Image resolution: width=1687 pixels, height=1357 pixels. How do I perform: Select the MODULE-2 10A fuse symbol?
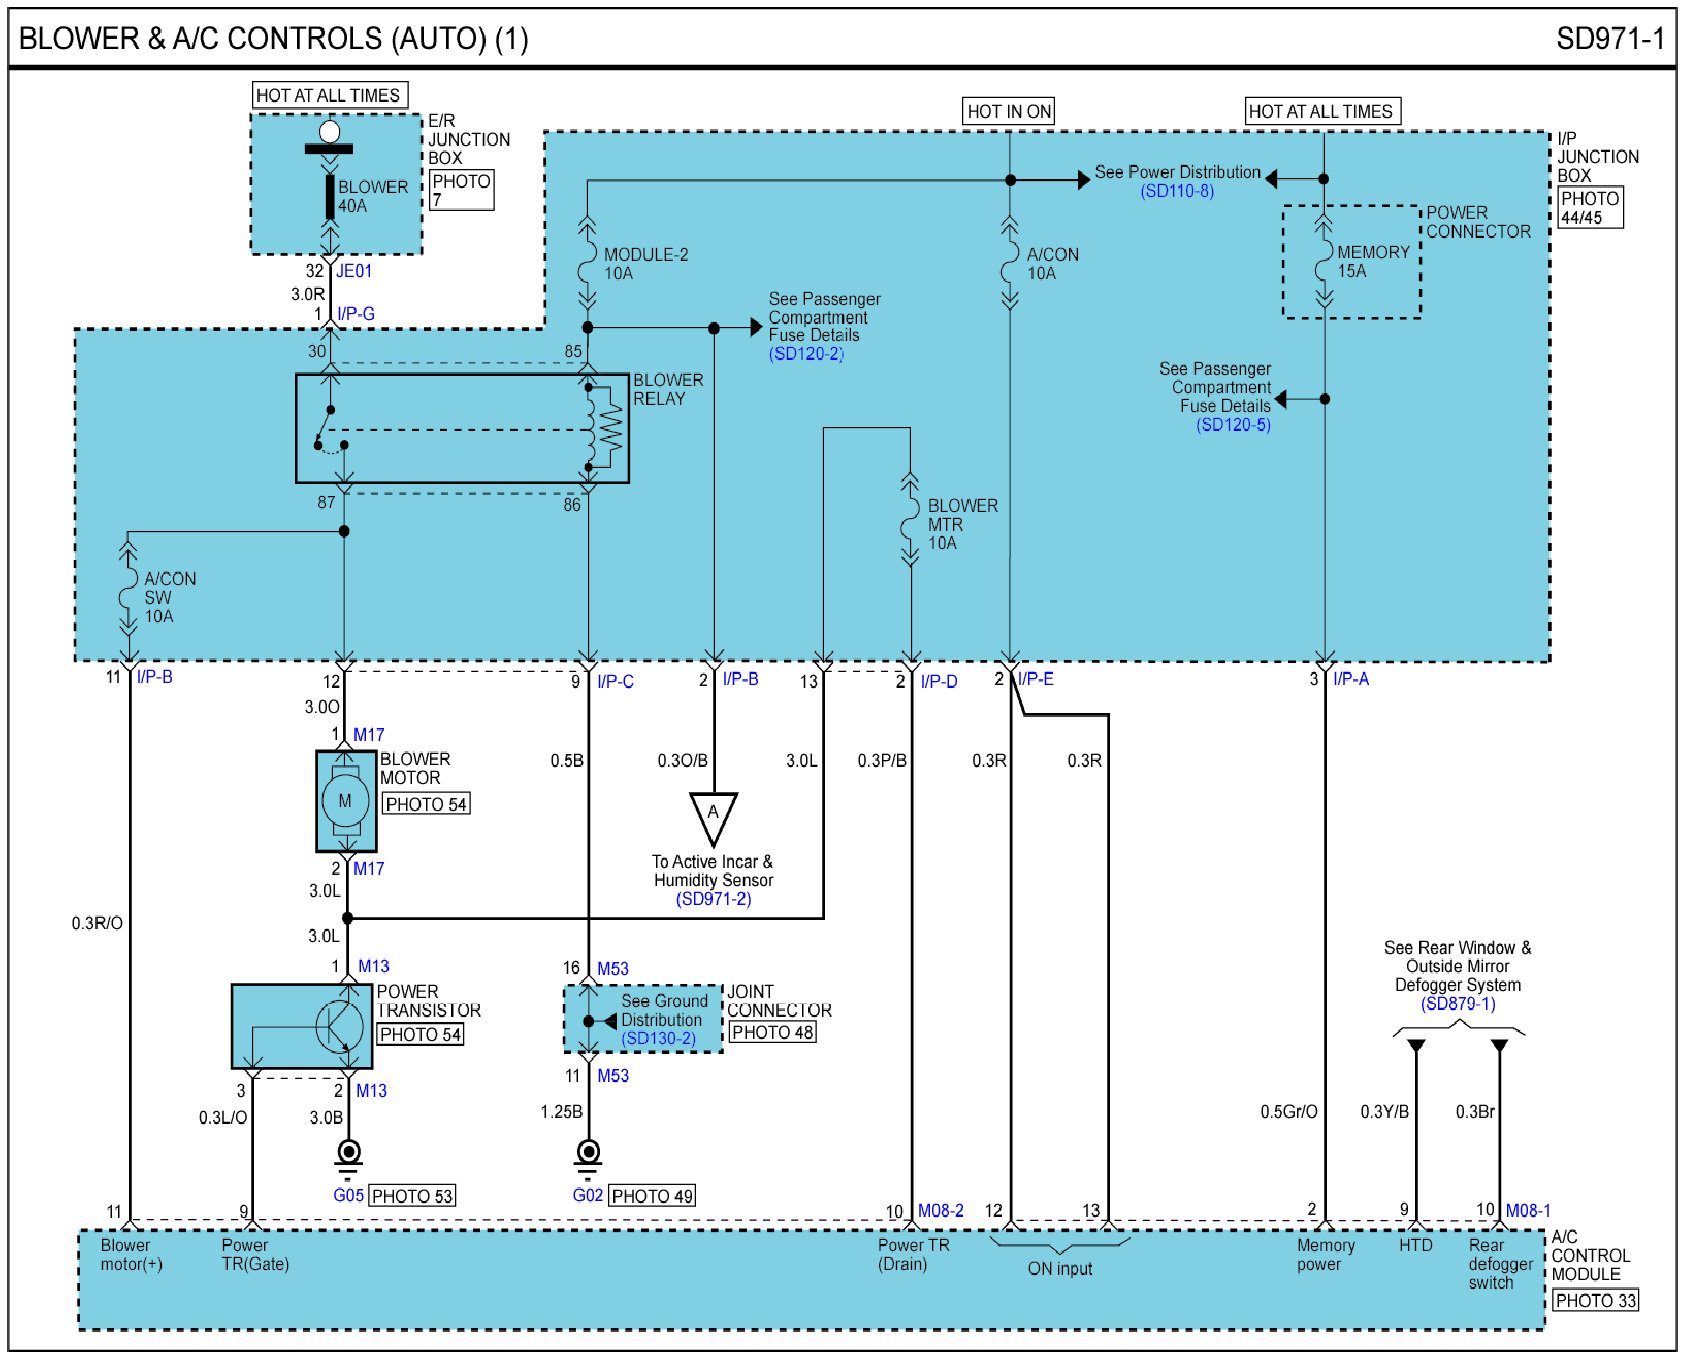pyautogui.click(x=587, y=264)
